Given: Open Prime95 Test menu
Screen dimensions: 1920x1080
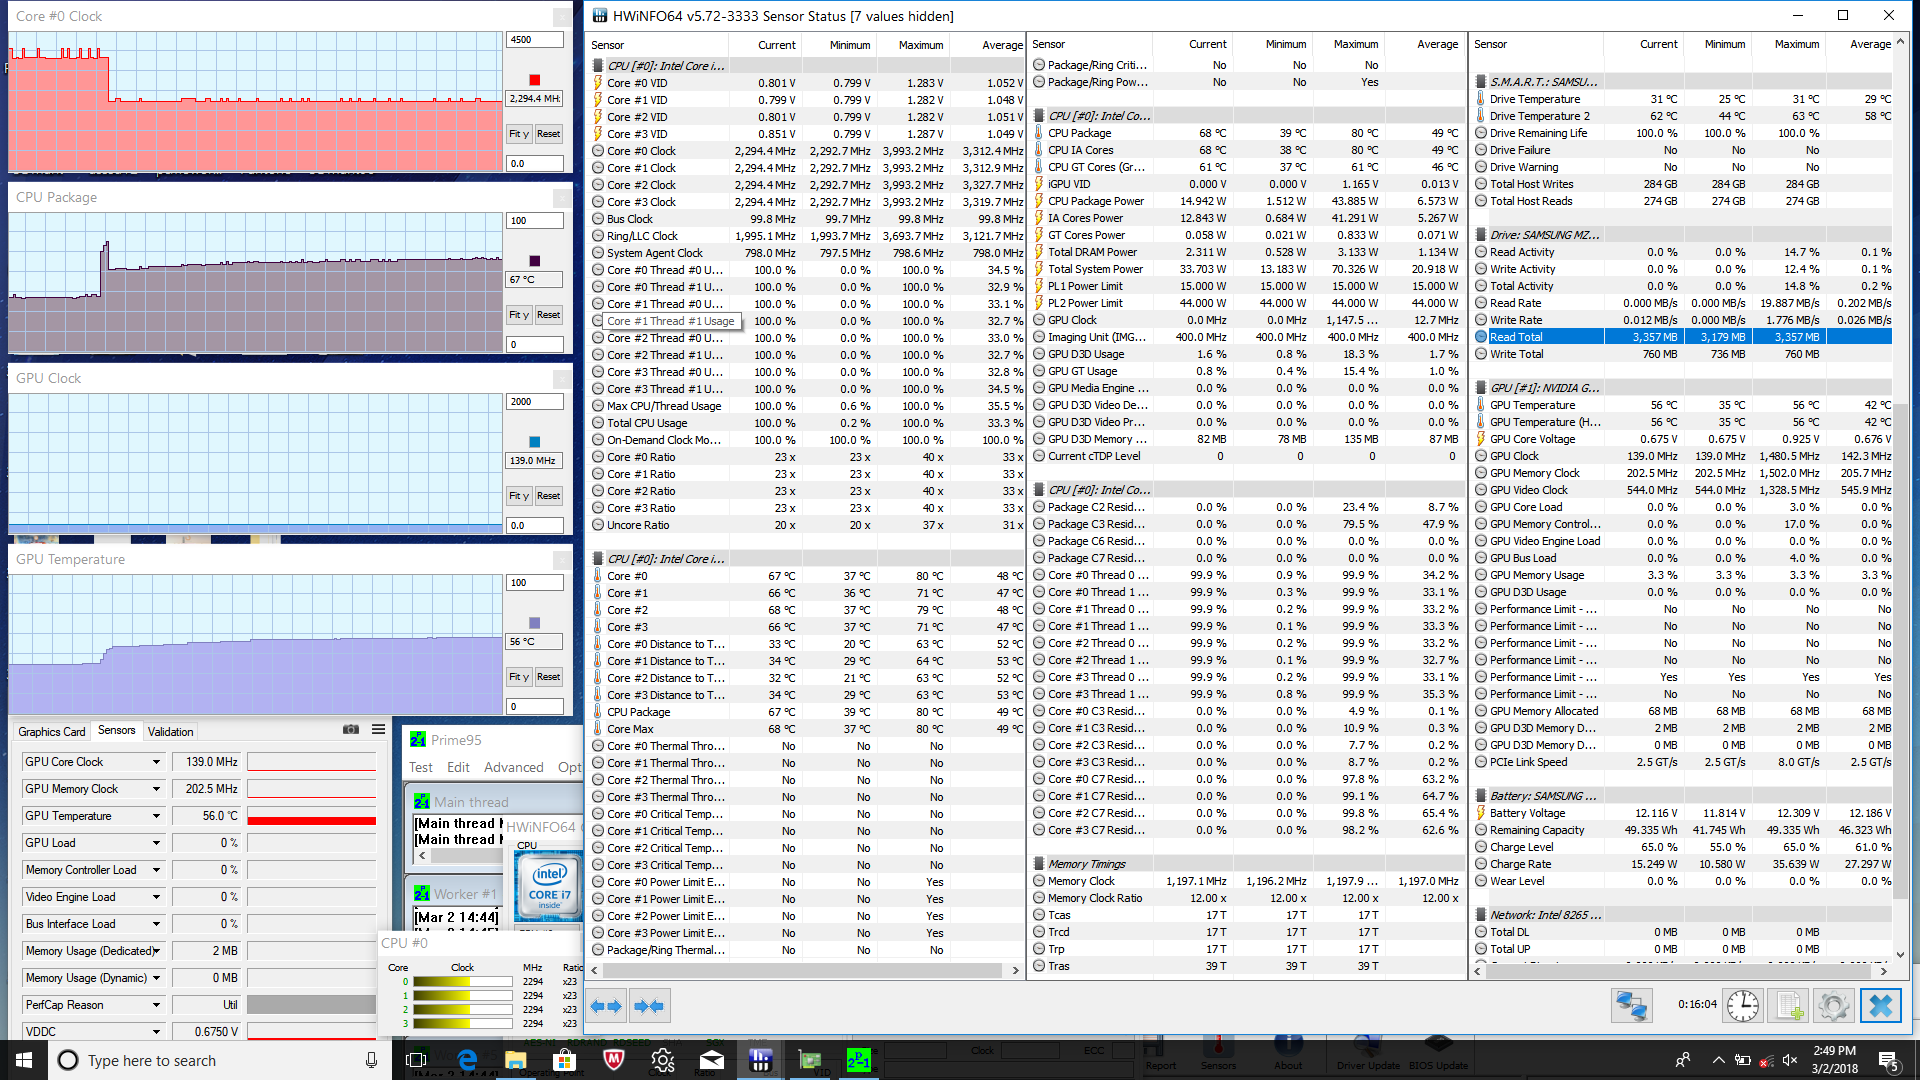Looking at the screenshot, I should 421,767.
